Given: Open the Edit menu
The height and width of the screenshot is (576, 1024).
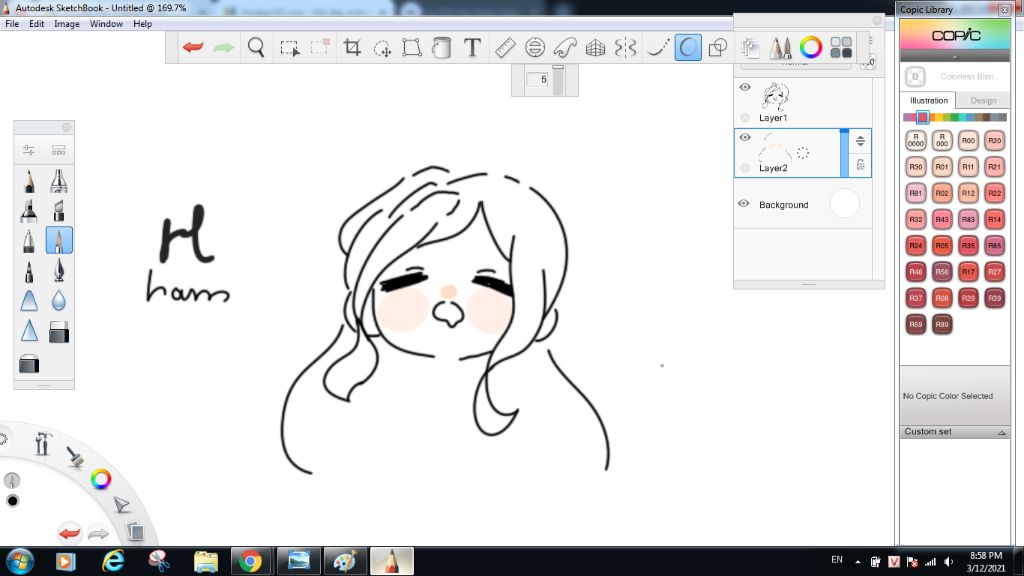Looking at the screenshot, I should pos(37,24).
